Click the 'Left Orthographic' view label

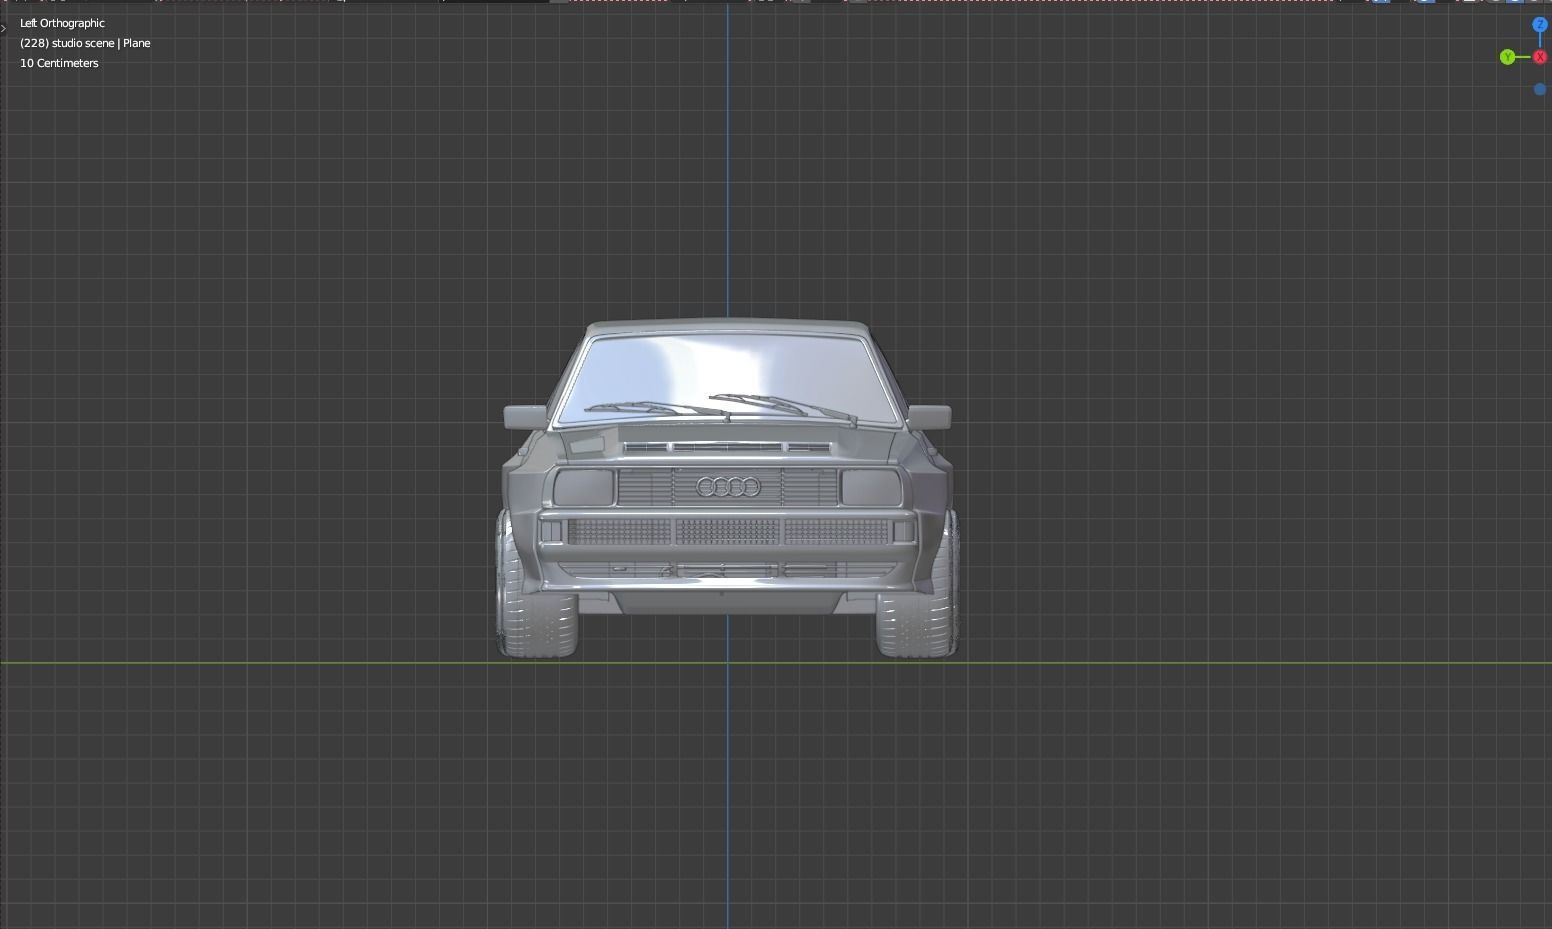click(62, 23)
